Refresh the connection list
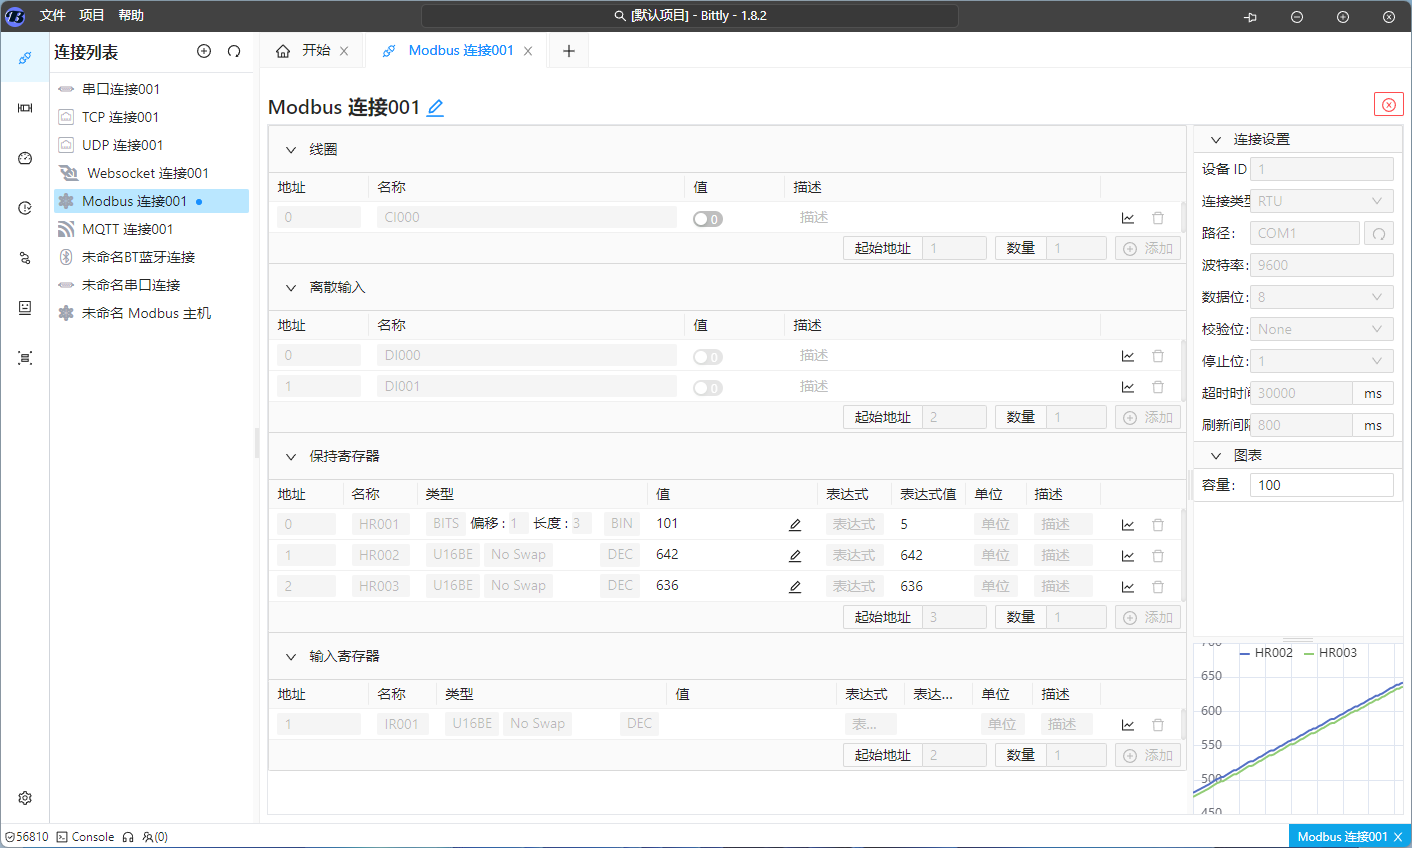The height and width of the screenshot is (848, 1412). (234, 51)
